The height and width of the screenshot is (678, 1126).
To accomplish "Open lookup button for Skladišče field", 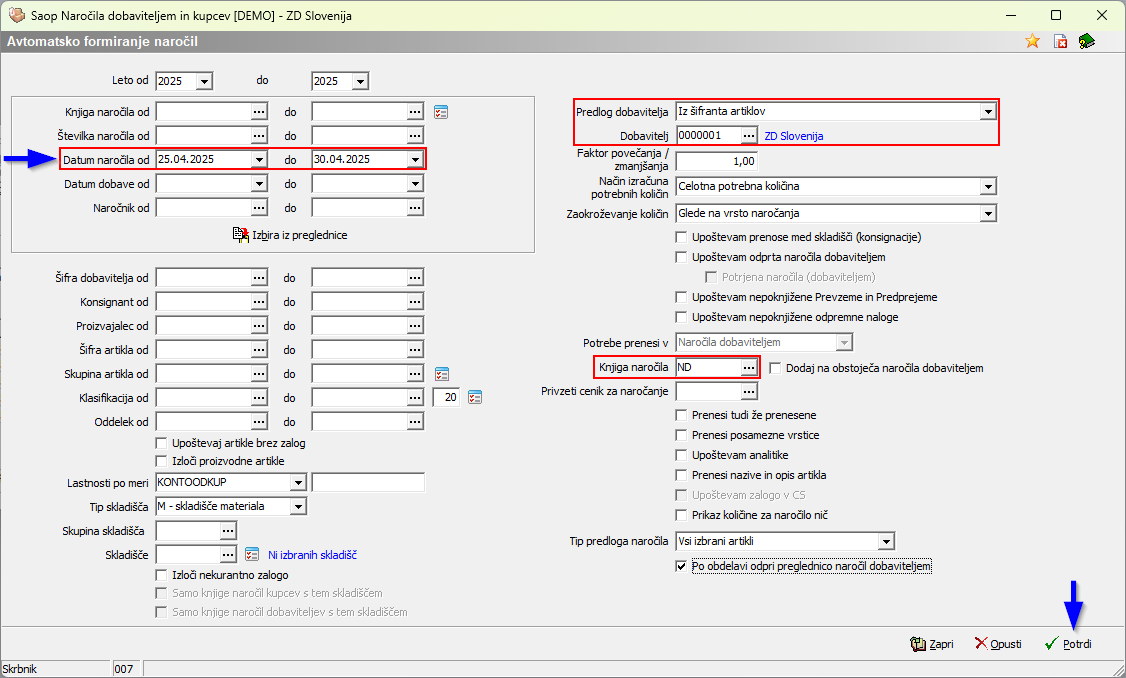I will pos(228,554).
